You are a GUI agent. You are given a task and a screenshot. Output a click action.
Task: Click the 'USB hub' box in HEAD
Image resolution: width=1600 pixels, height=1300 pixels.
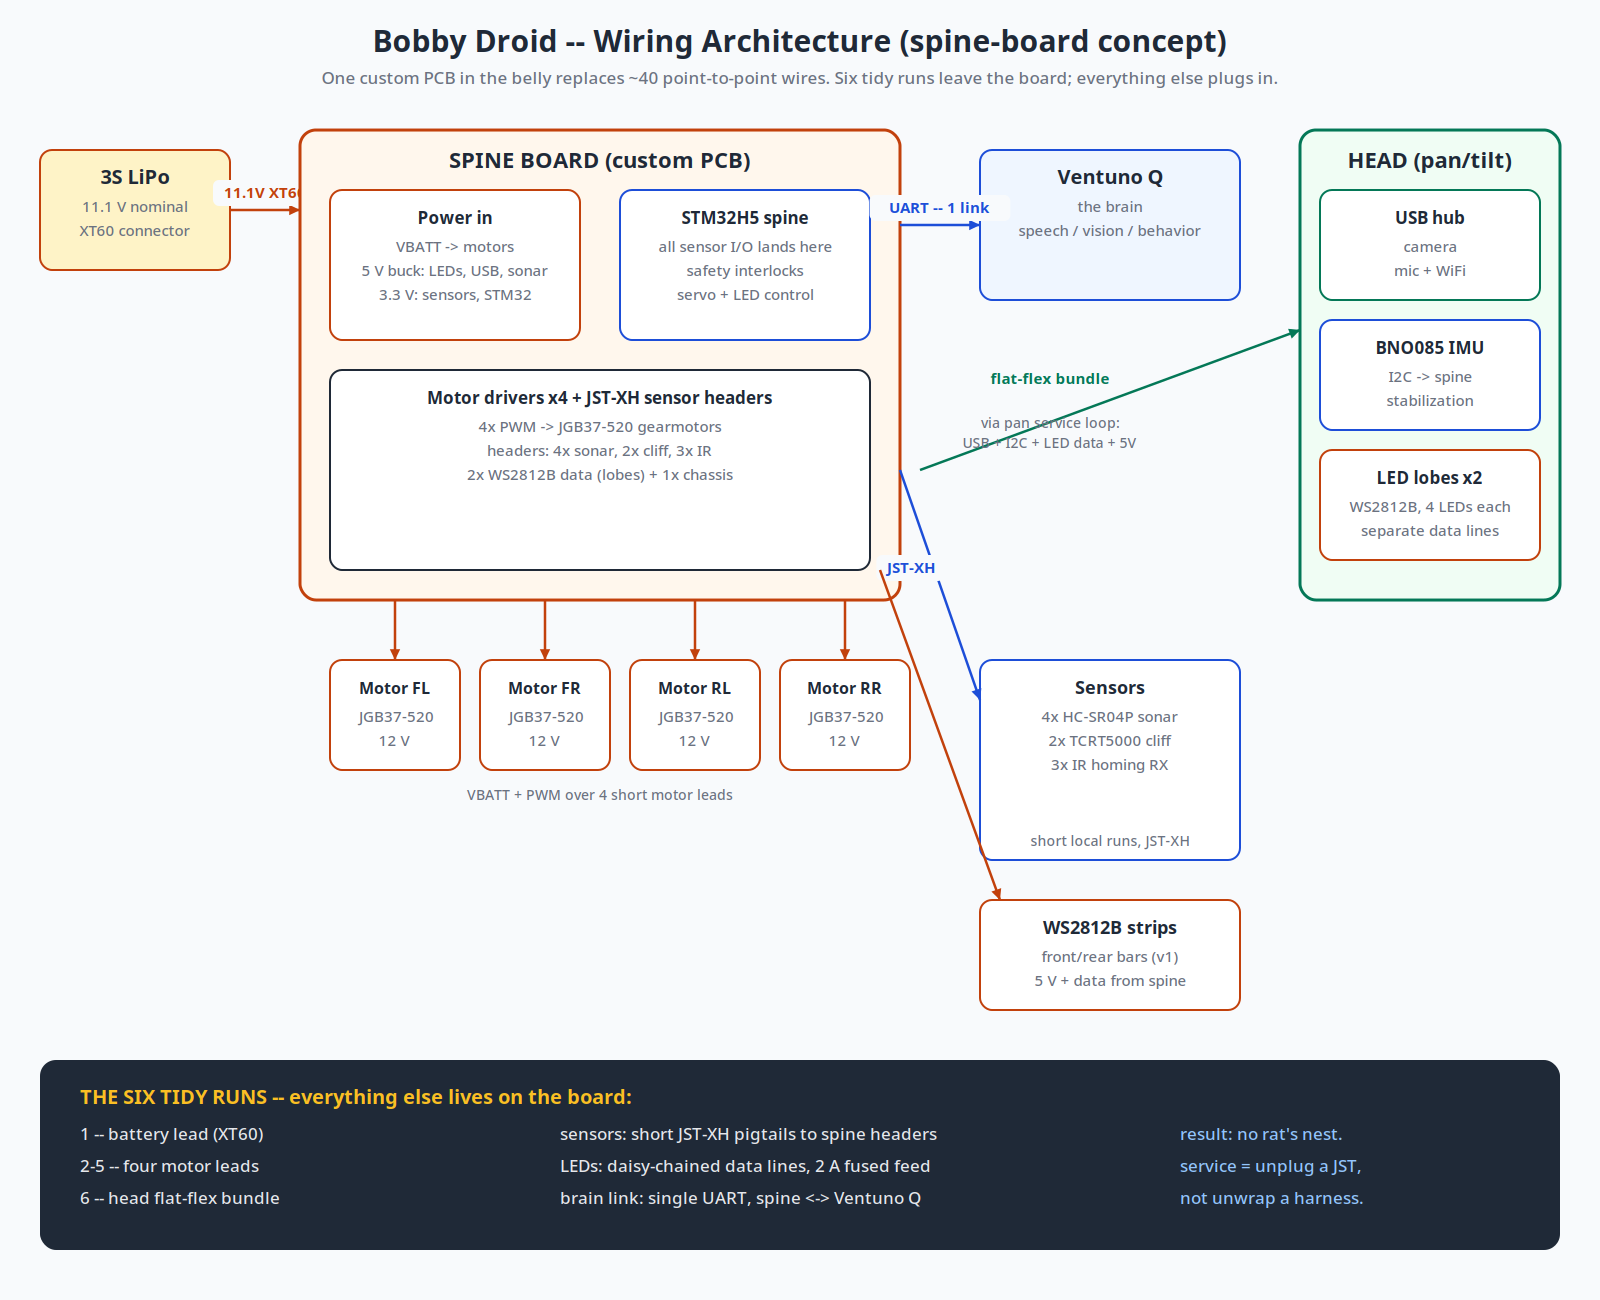(x=1430, y=245)
